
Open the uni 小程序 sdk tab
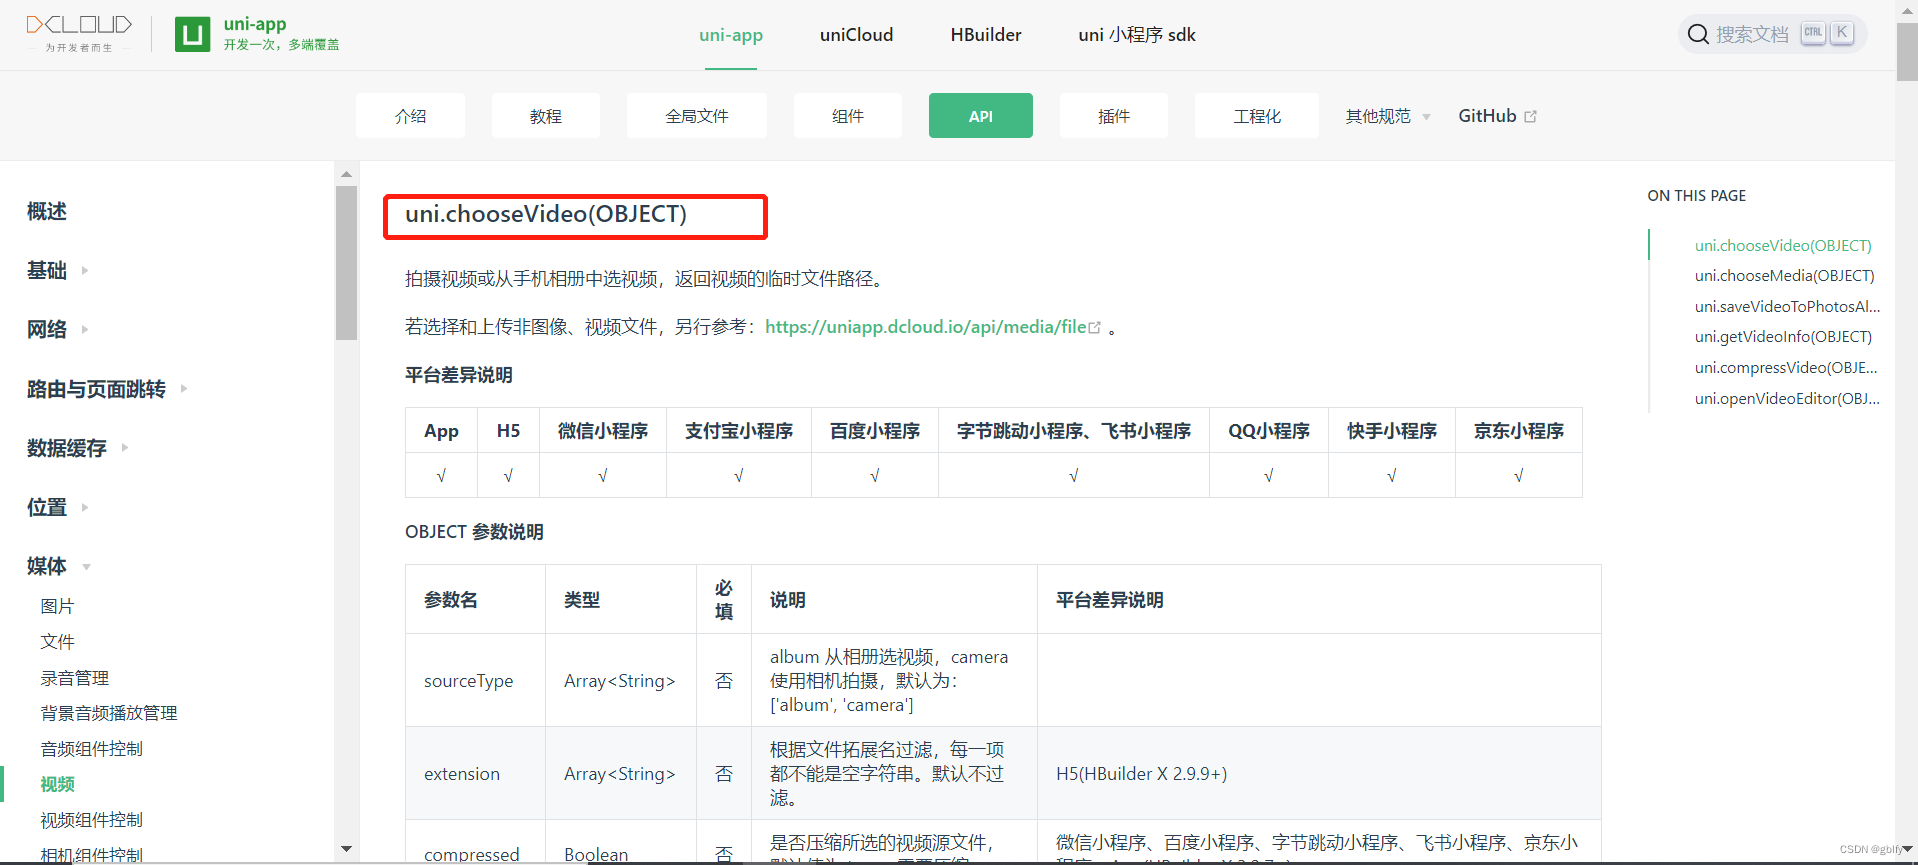click(x=1137, y=35)
